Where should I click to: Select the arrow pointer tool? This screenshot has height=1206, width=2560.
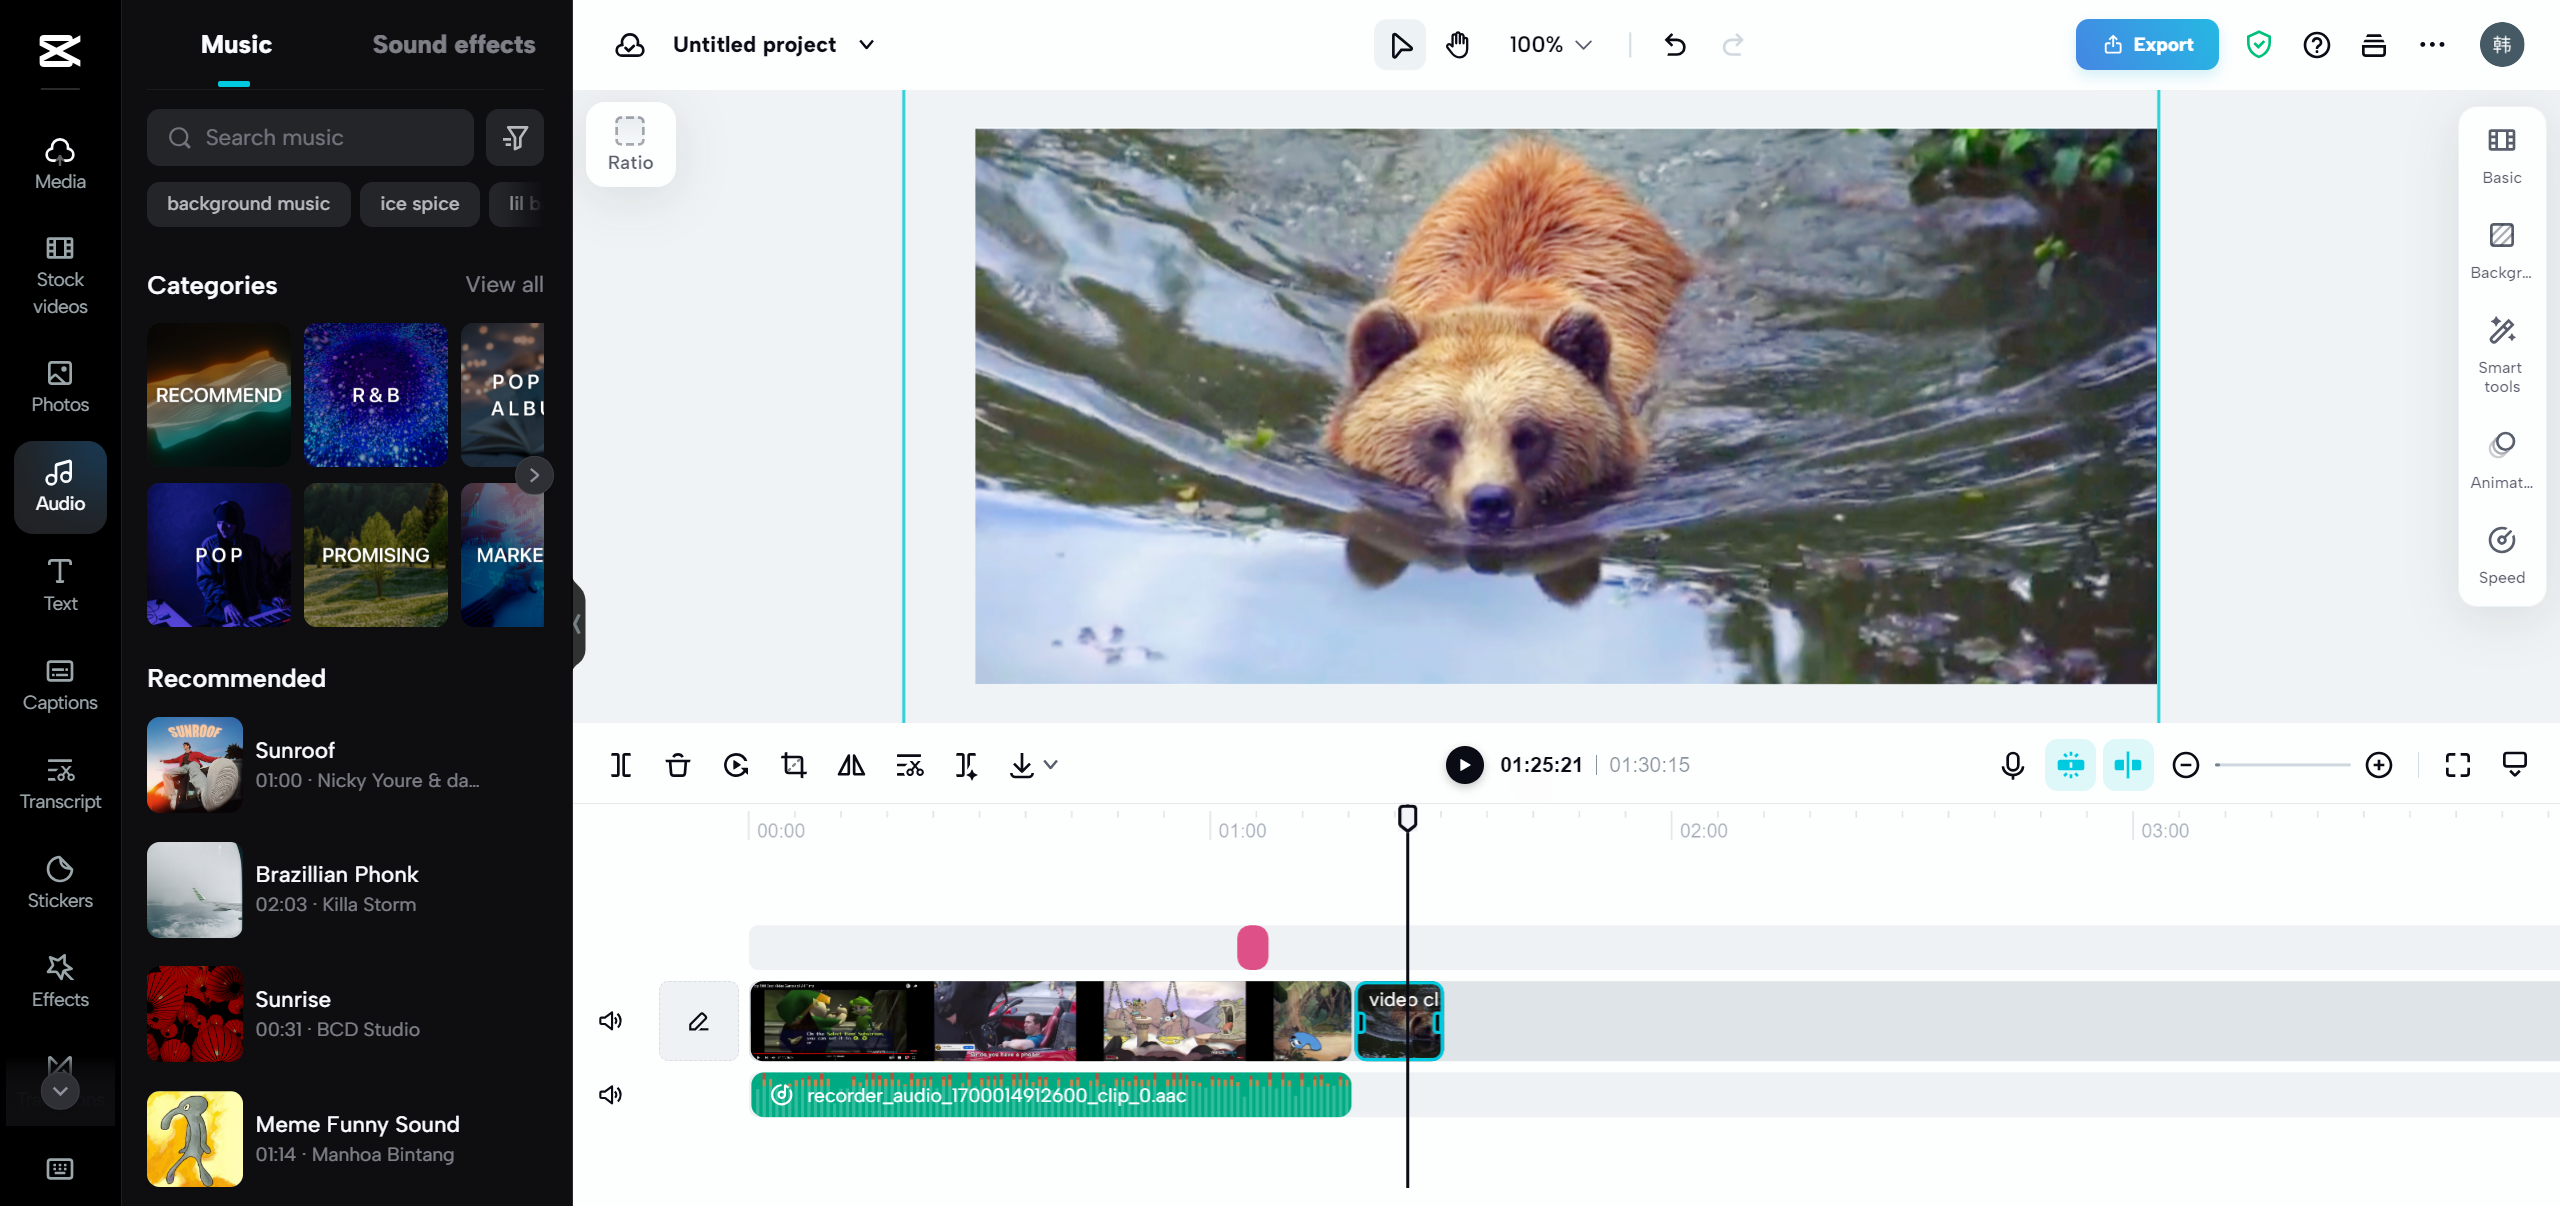click(1400, 45)
